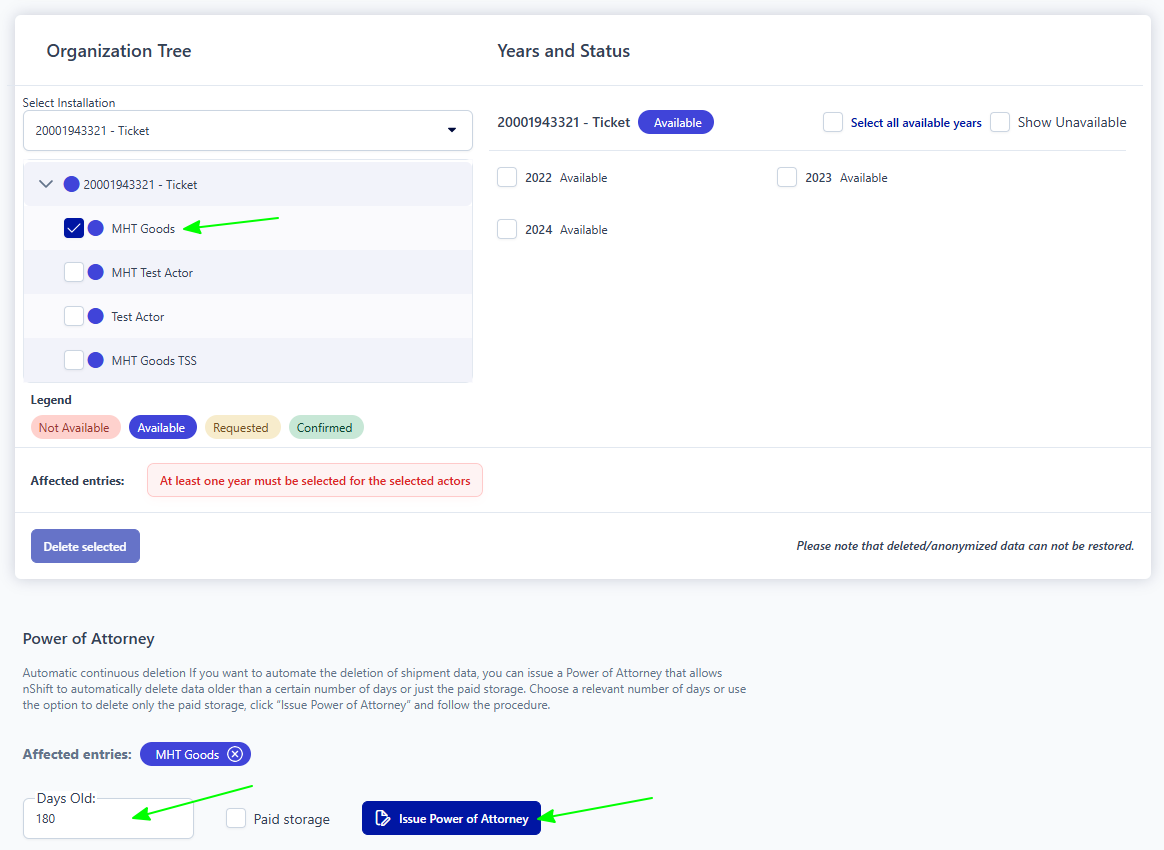Click the Select all available years link

coord(915,123)
